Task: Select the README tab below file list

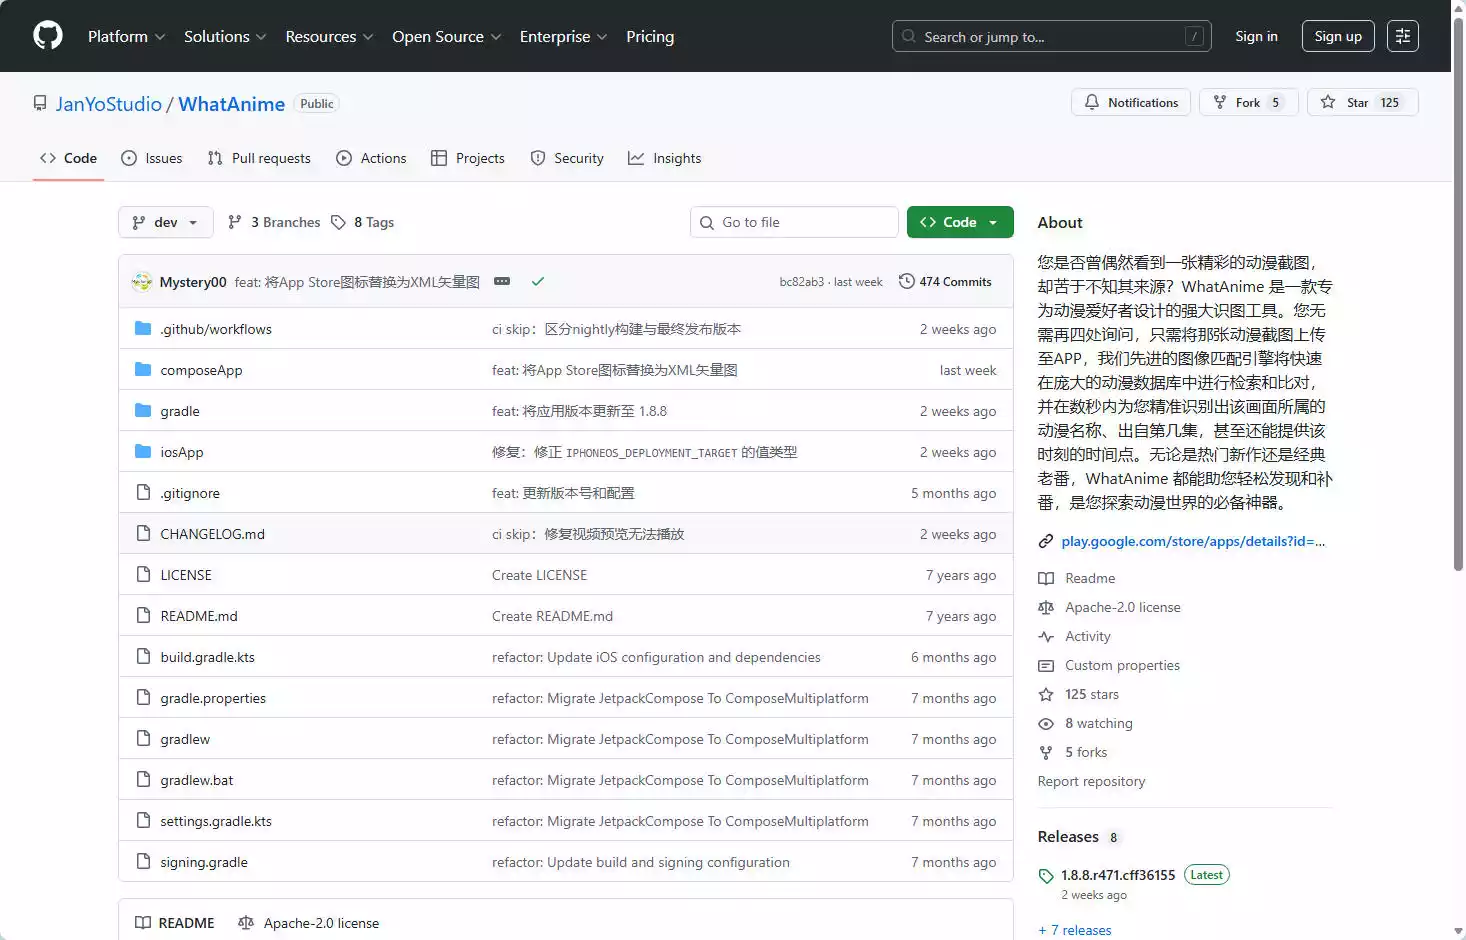Action: coord(175,923)
